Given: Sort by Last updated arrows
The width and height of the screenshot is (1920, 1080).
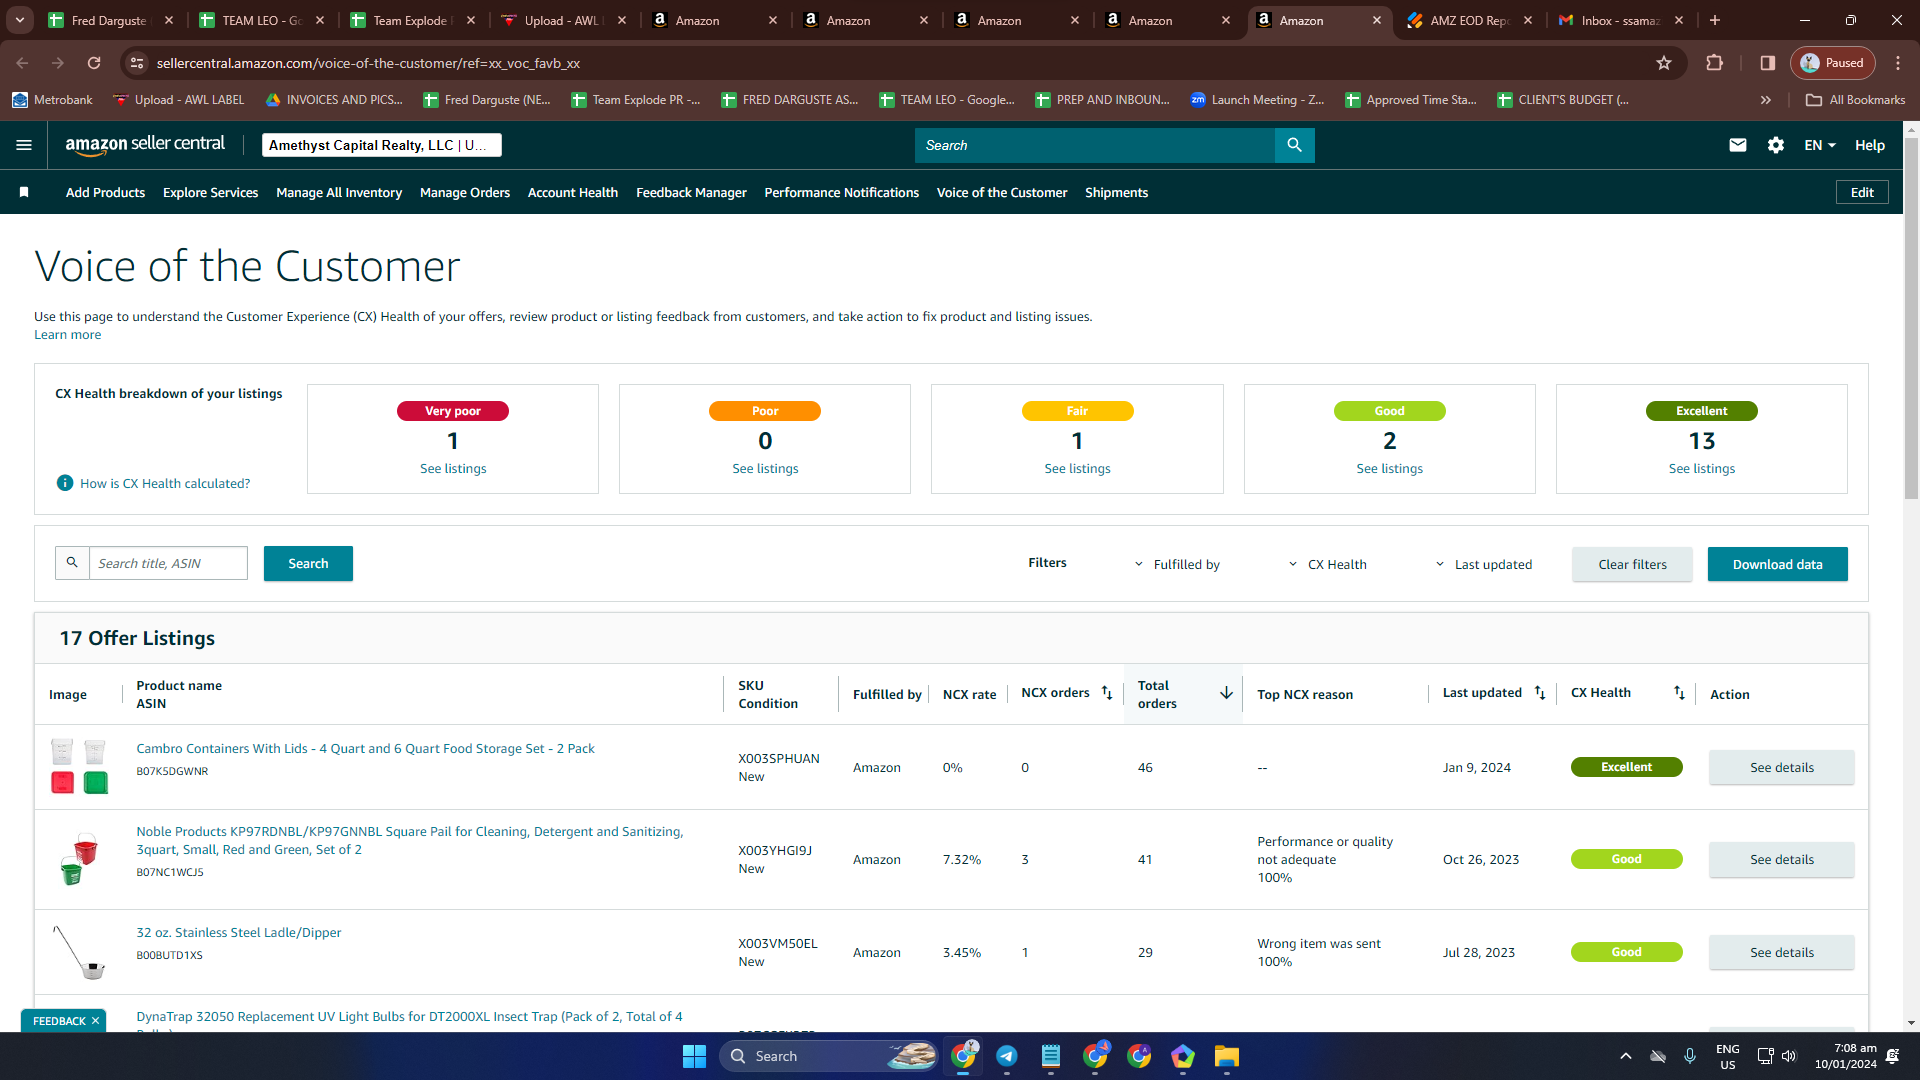Looking at the screenshot, I should pos(1540,693).
